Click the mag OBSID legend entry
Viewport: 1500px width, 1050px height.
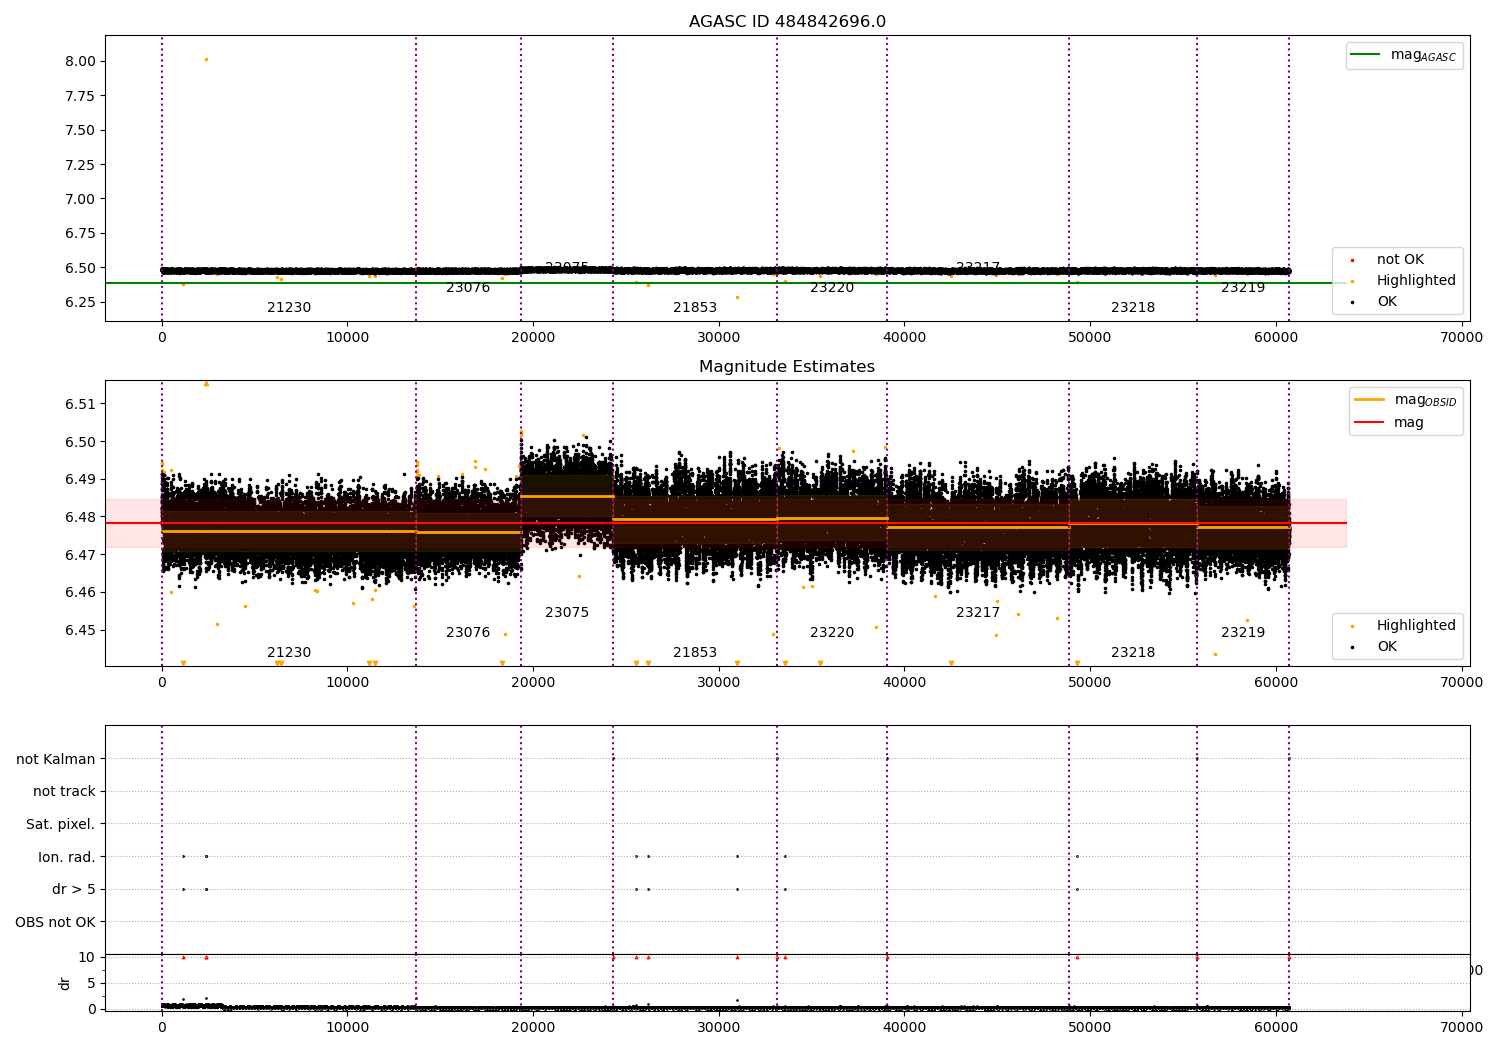click(1405, 400)
